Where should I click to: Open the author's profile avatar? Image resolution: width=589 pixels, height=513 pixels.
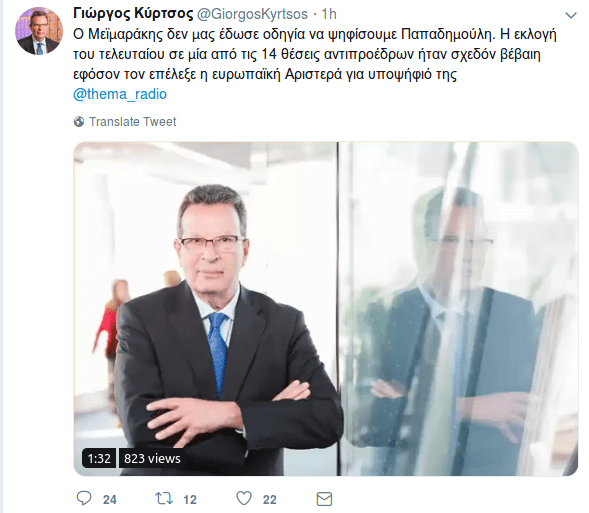coord(39,31)
